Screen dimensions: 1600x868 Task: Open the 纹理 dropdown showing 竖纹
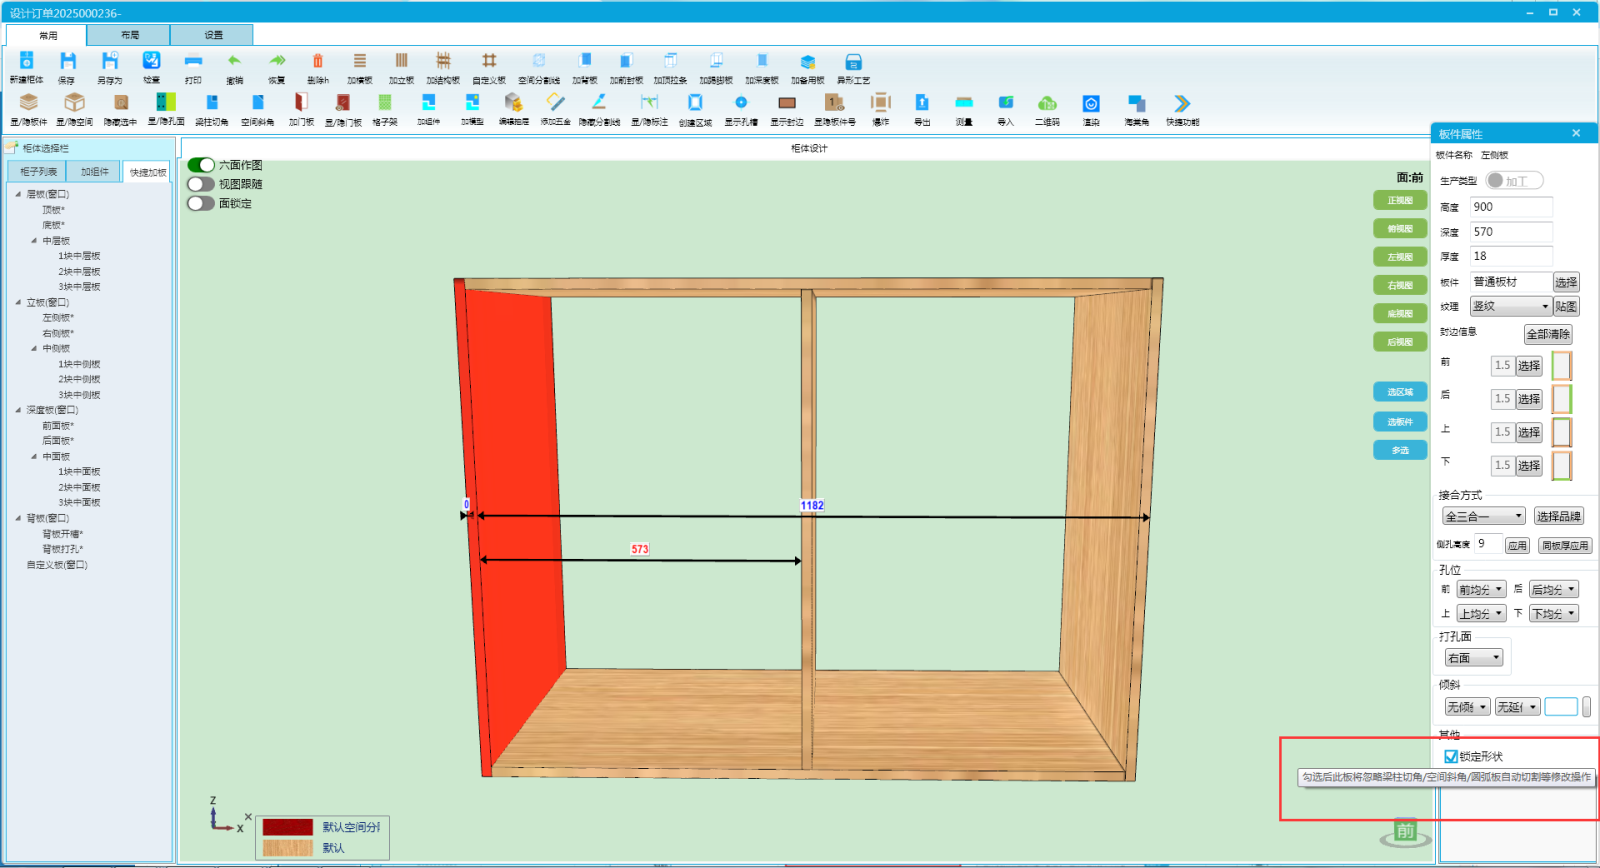[x=1510, y=307]
